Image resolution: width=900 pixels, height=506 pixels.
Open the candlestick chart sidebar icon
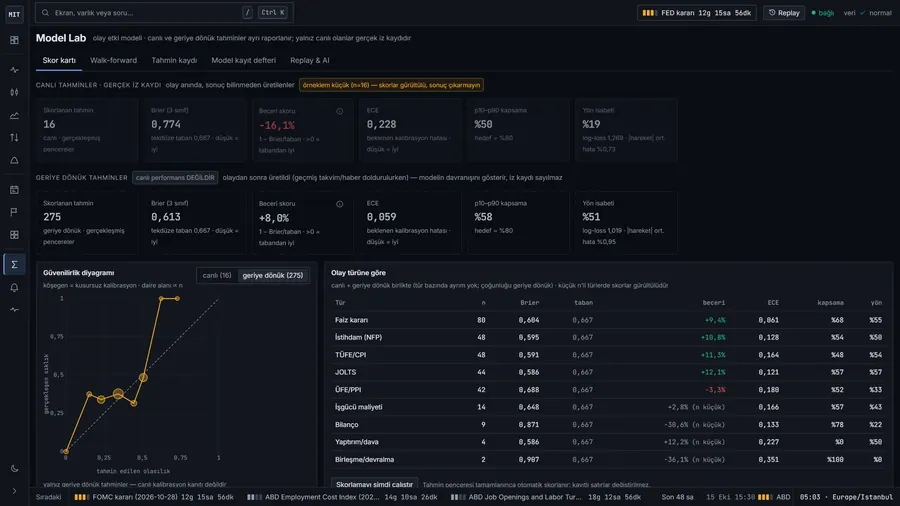pos(14,92)
